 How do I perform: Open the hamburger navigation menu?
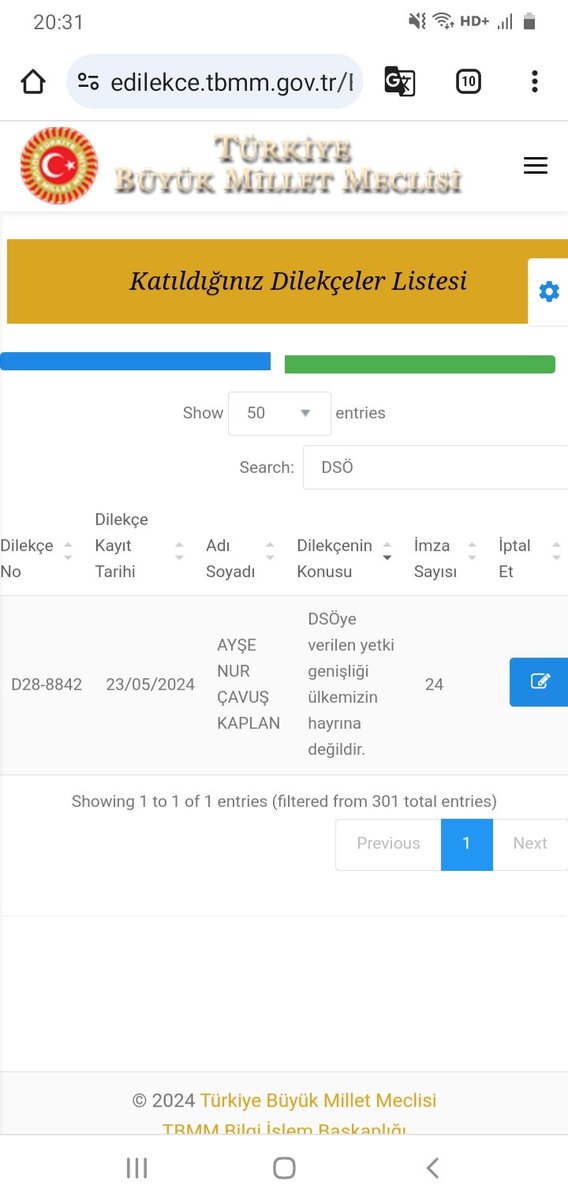click(x=536, y=166)
